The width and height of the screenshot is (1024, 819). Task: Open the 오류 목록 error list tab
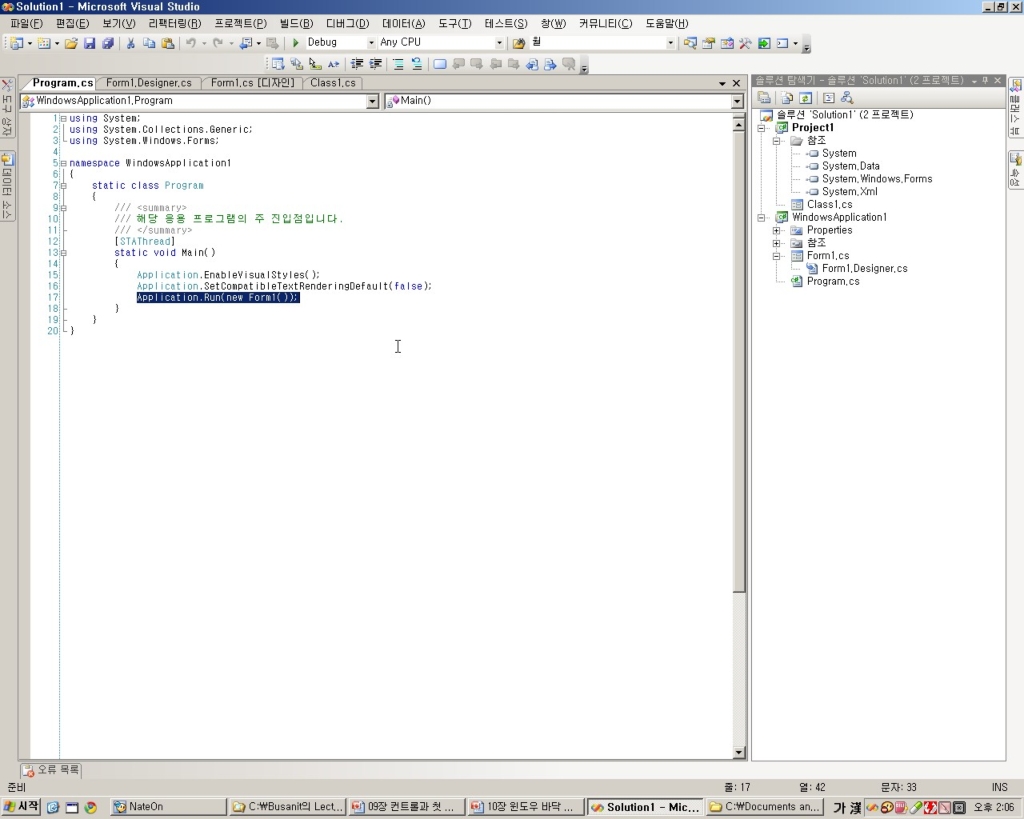[52, 770]
